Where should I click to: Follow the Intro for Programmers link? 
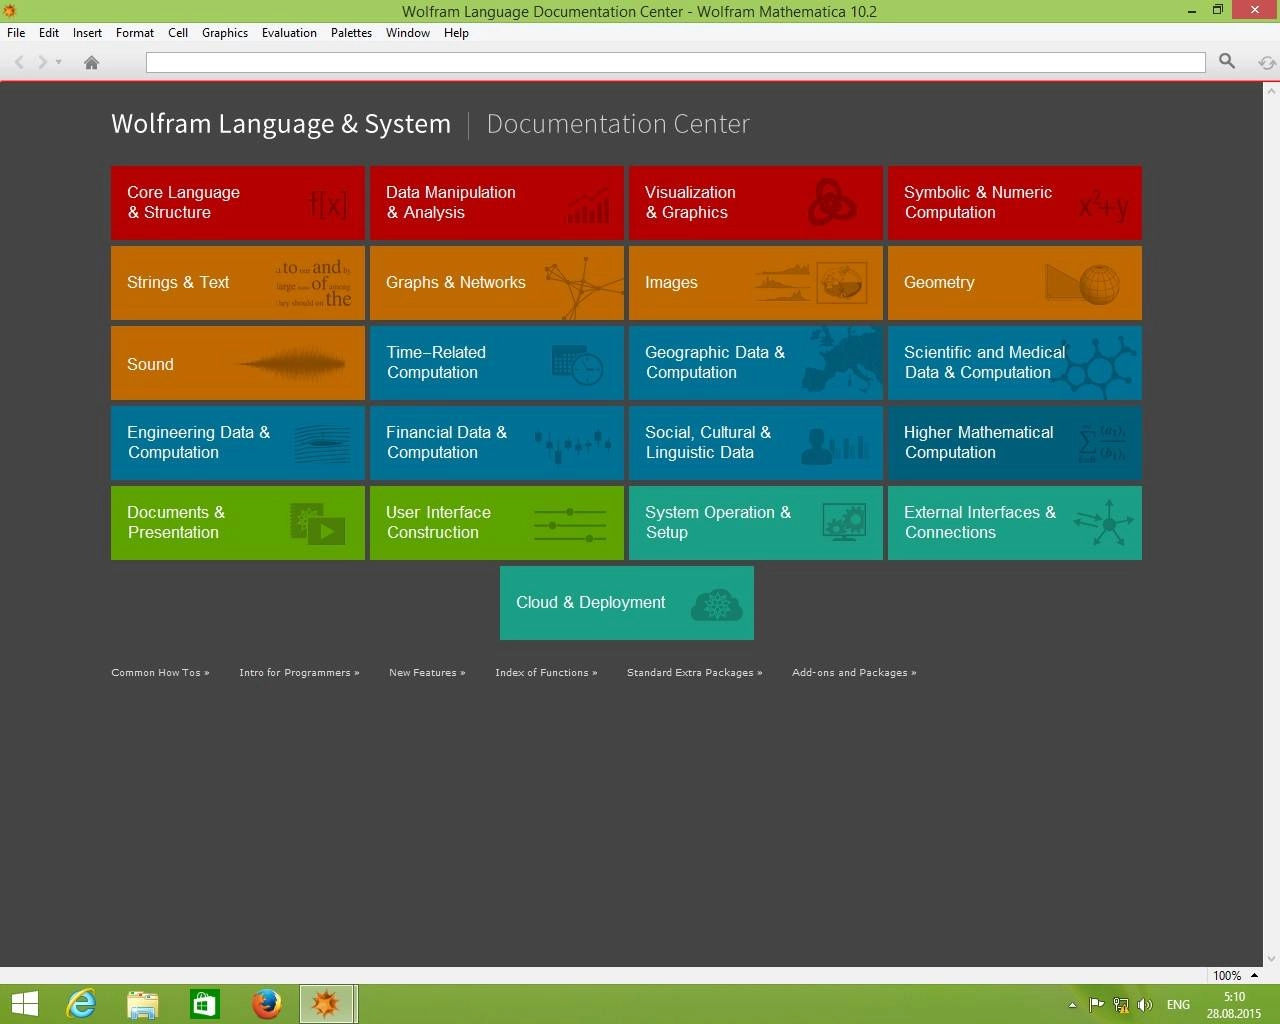[299, 673]
